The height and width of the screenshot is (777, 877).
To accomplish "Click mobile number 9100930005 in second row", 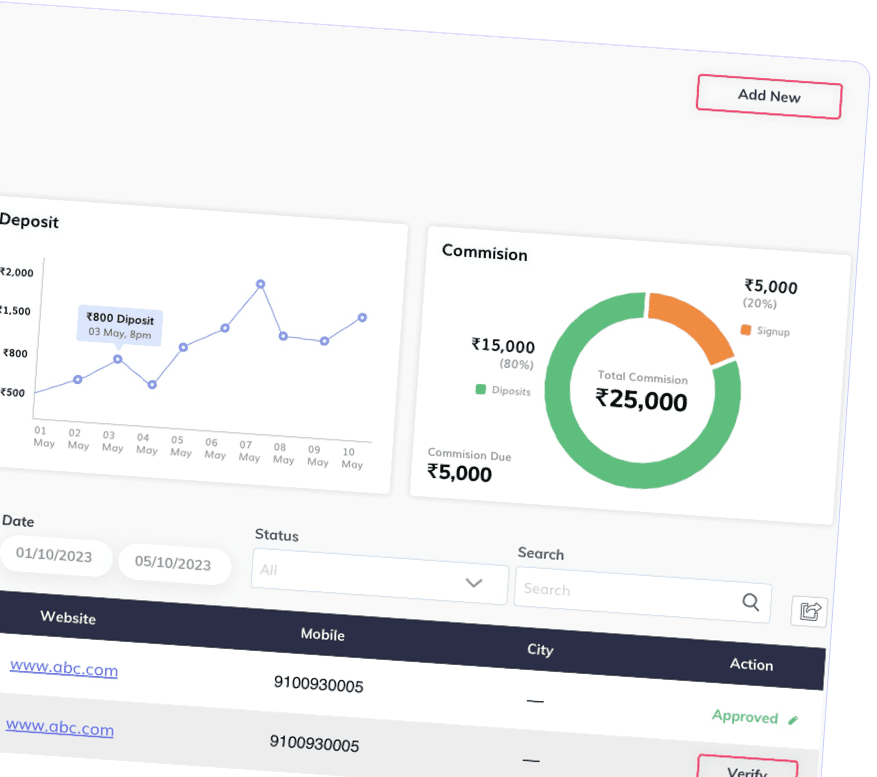I will click(x=314, y=743).
